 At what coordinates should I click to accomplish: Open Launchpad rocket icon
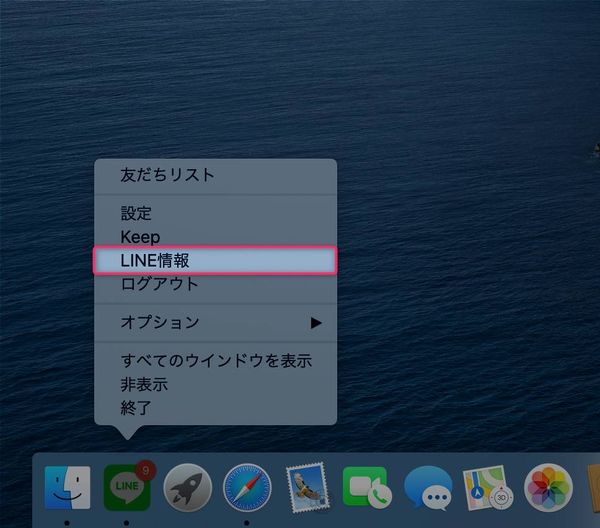[188, 487]
